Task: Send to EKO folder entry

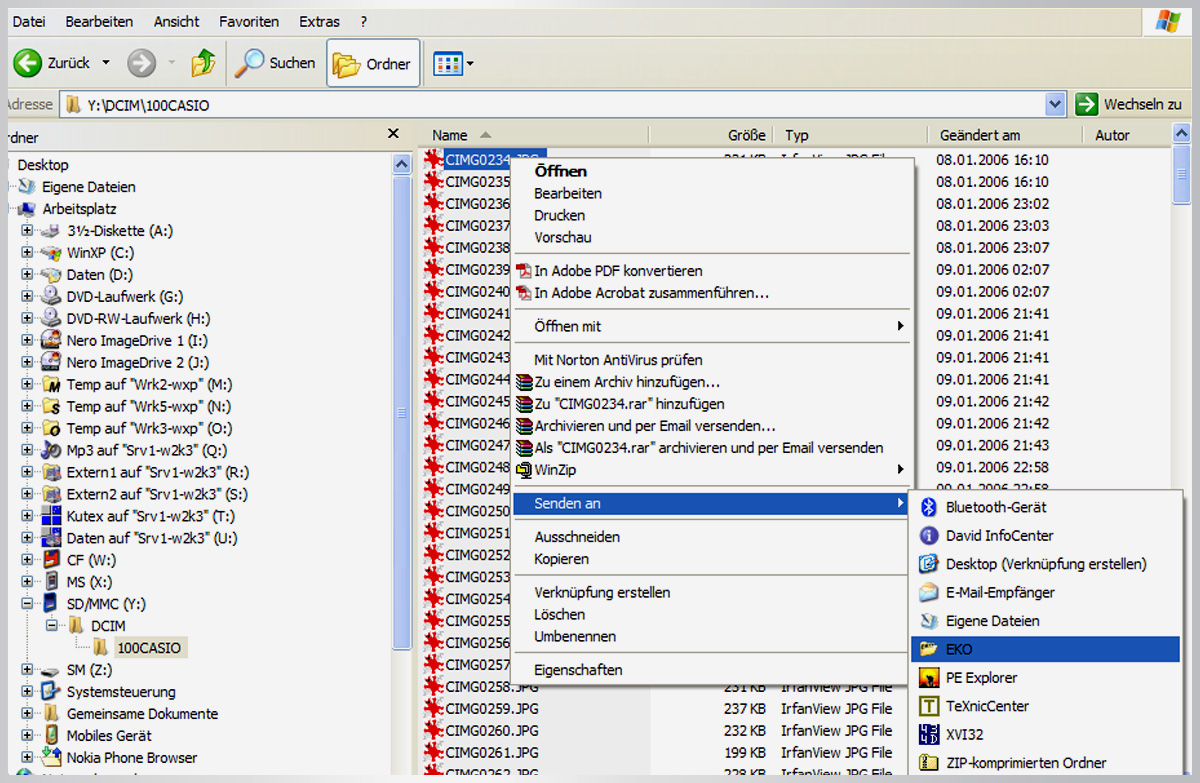Action: coord(1046,649)
